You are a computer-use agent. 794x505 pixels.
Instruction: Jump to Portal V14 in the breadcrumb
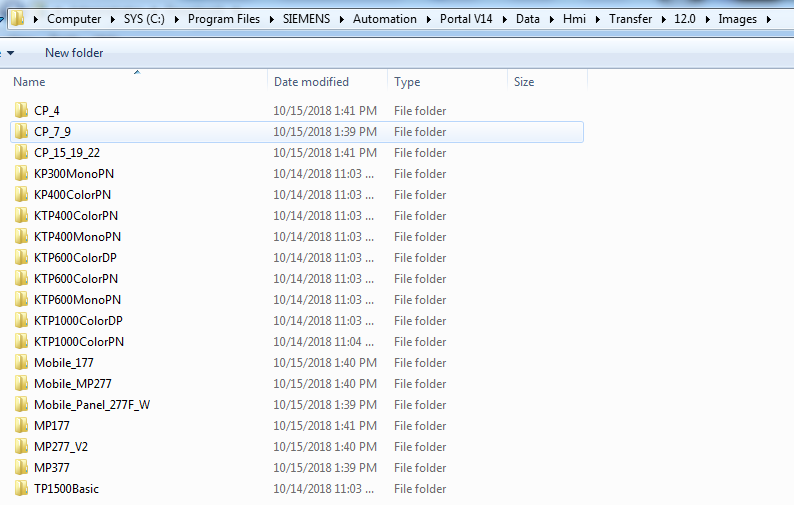(466, 19)
